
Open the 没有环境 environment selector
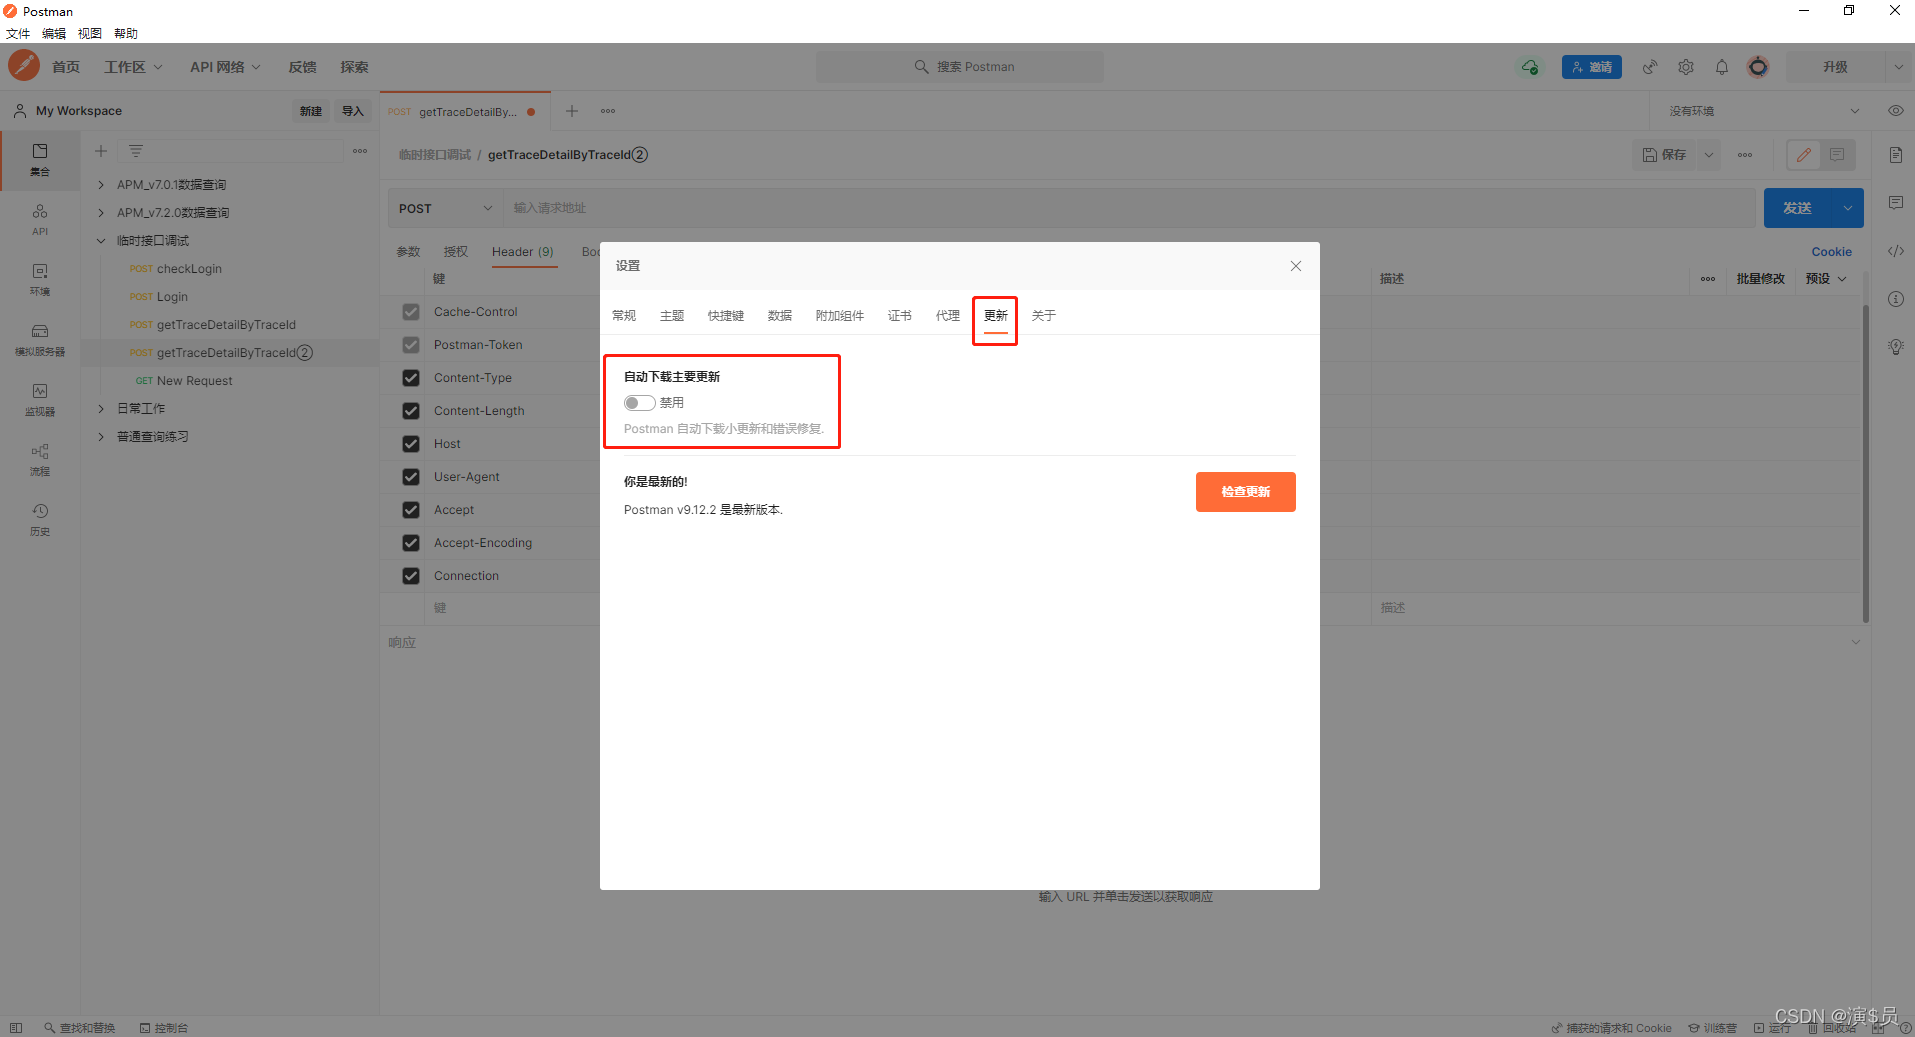pos(1762,111)
